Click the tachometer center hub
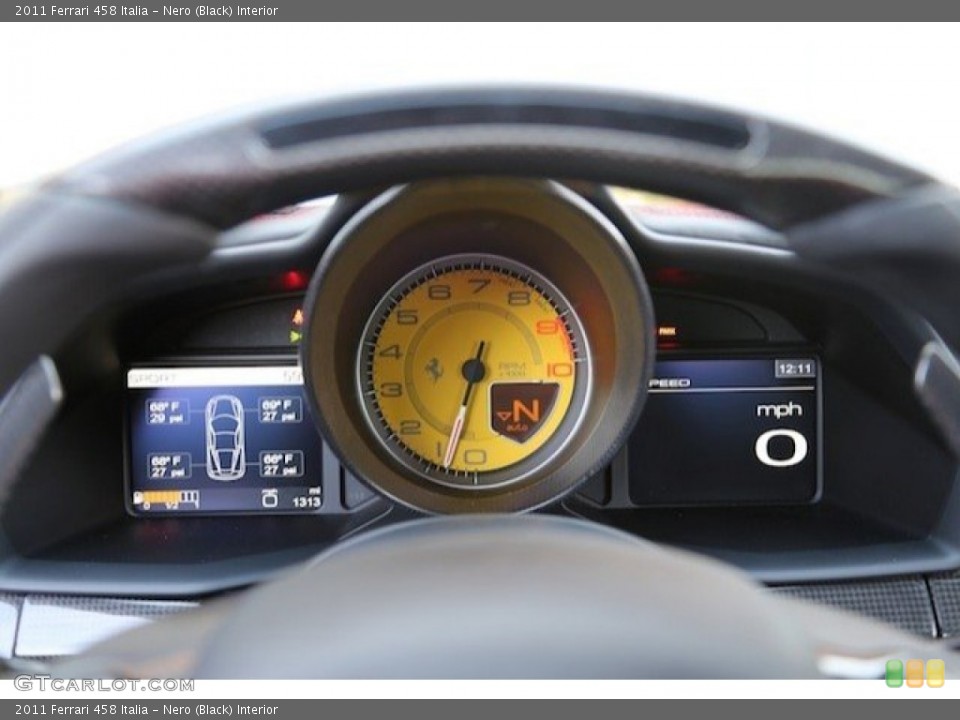This screenshot has height=720, width=960. point(473,370)
